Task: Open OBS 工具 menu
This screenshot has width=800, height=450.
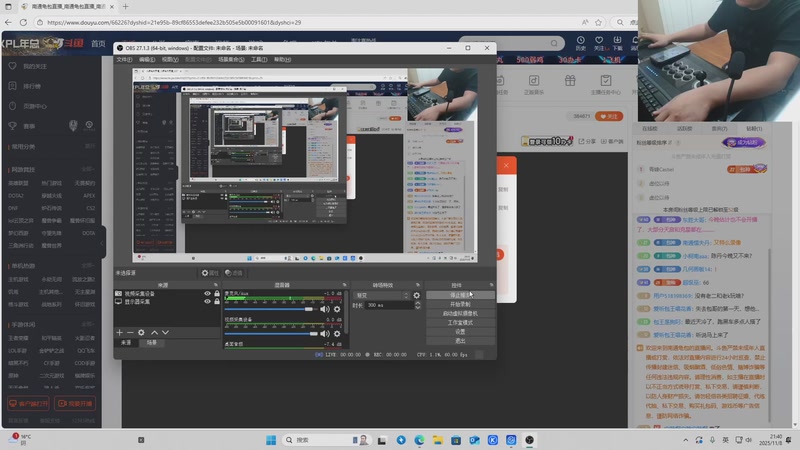Action: [259, 60]
